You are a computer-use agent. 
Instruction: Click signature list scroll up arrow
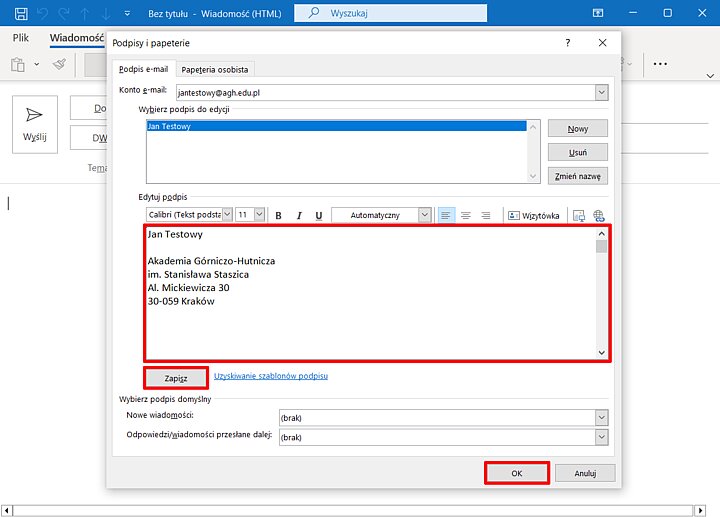(x=533, y=127)
